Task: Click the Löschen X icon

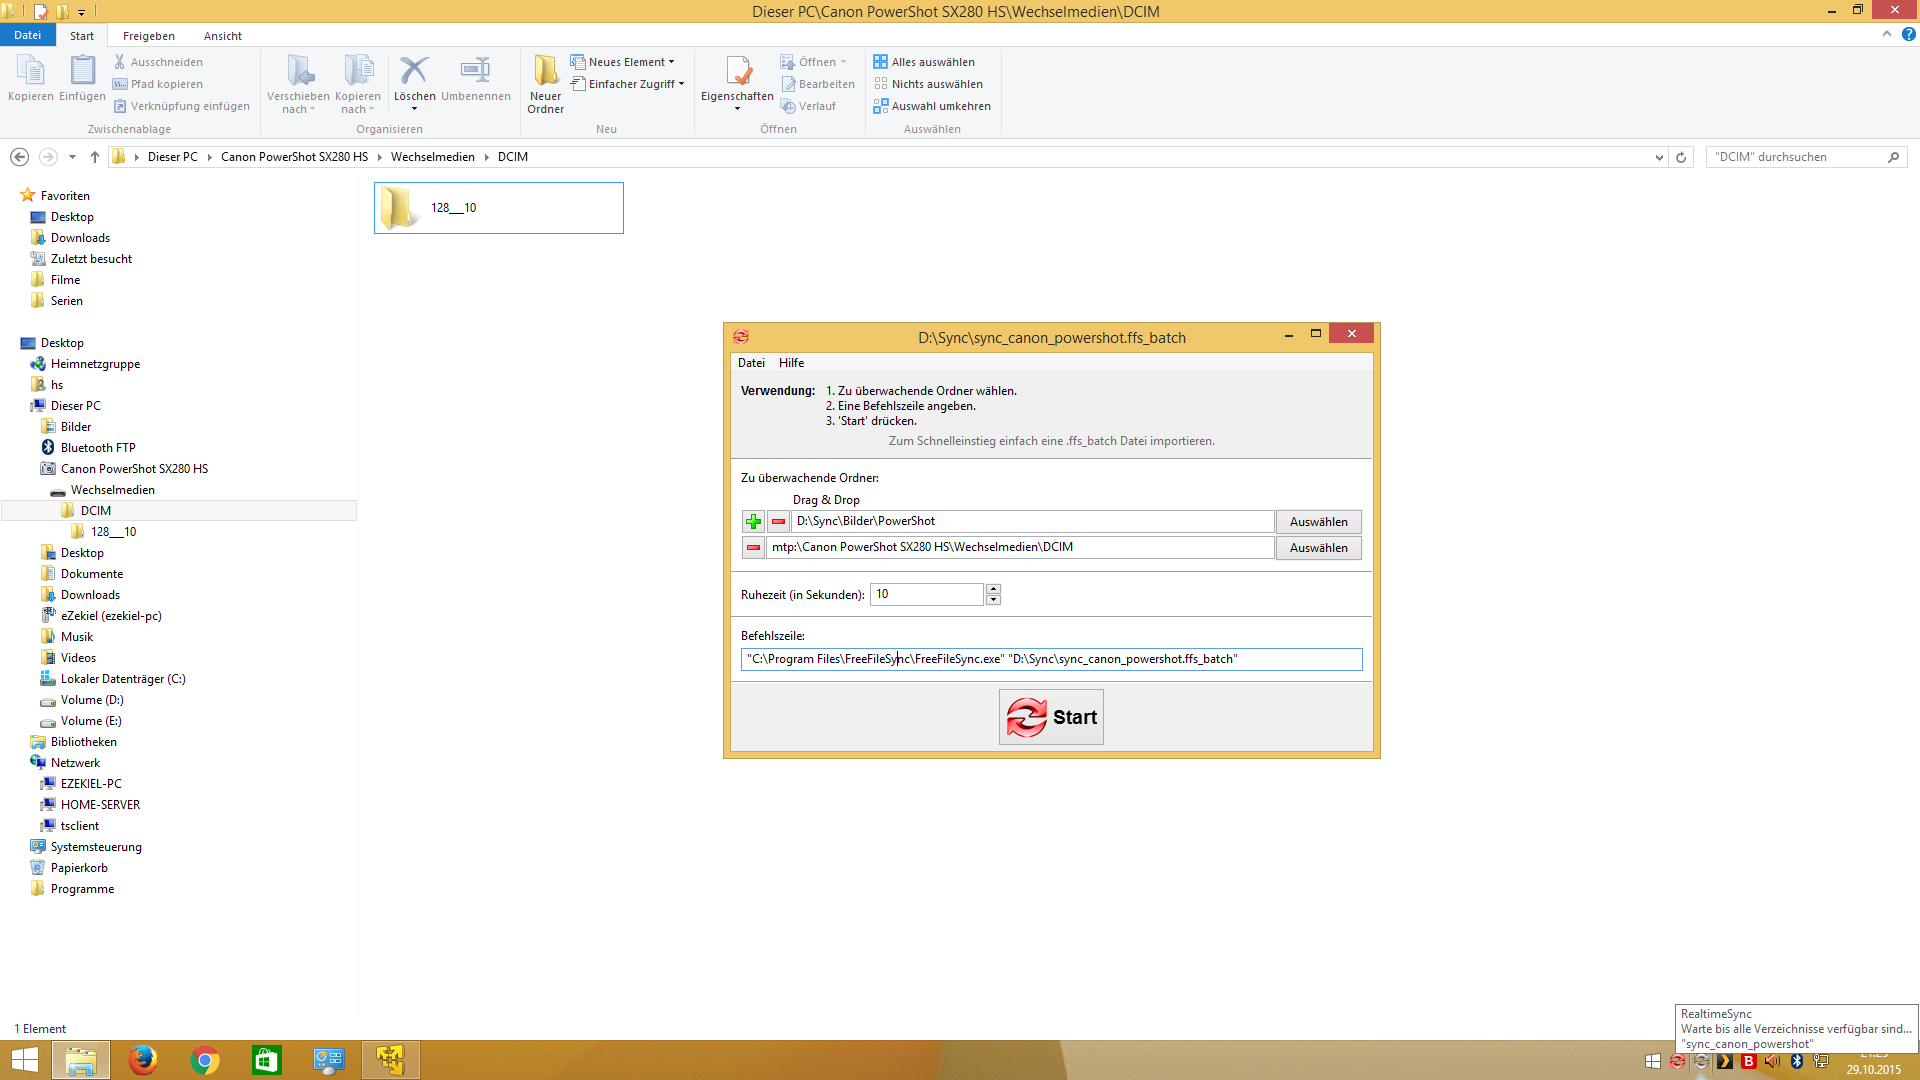Action: pos(414,70)
